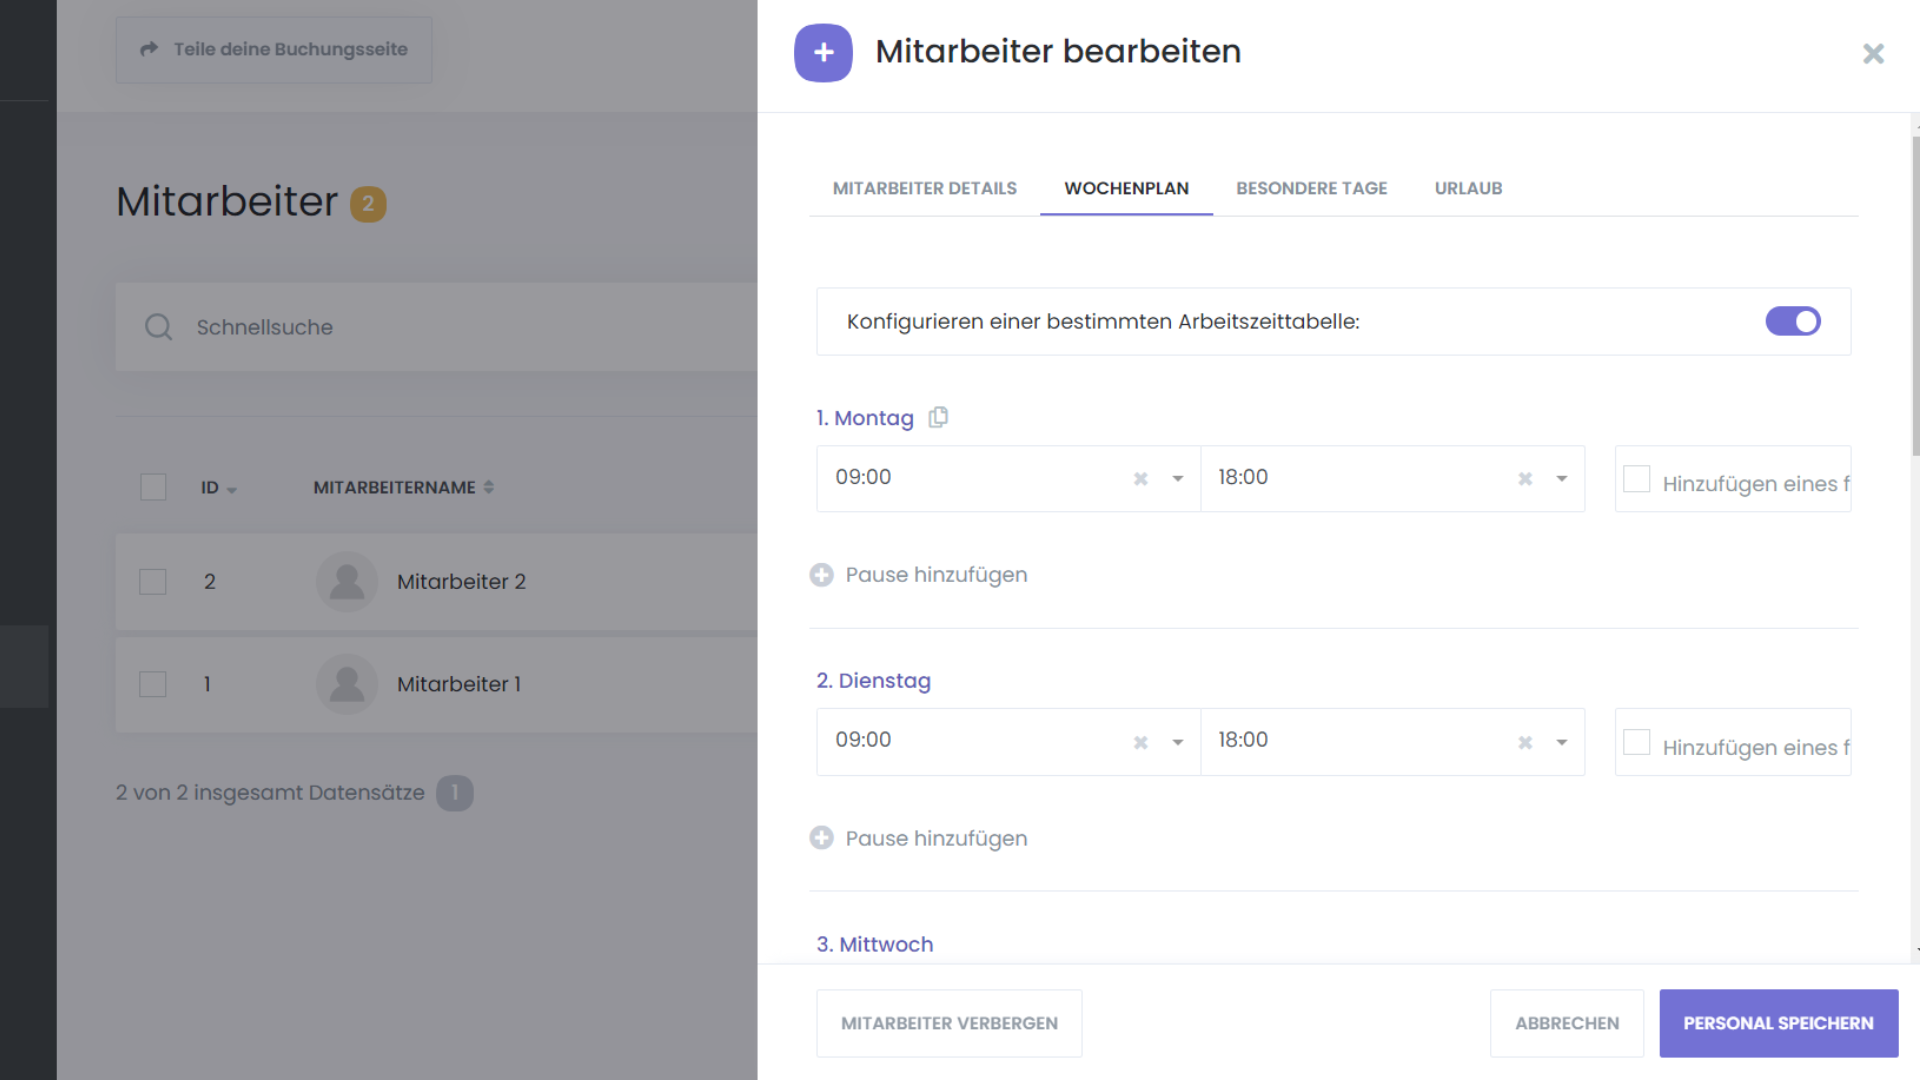Image resolution: width=1920 pixels, height=1080 pixels.
Task: Open Tuesday end time 18:00 dropdown
Action: pyautogui.click(x=1561, y=742)
